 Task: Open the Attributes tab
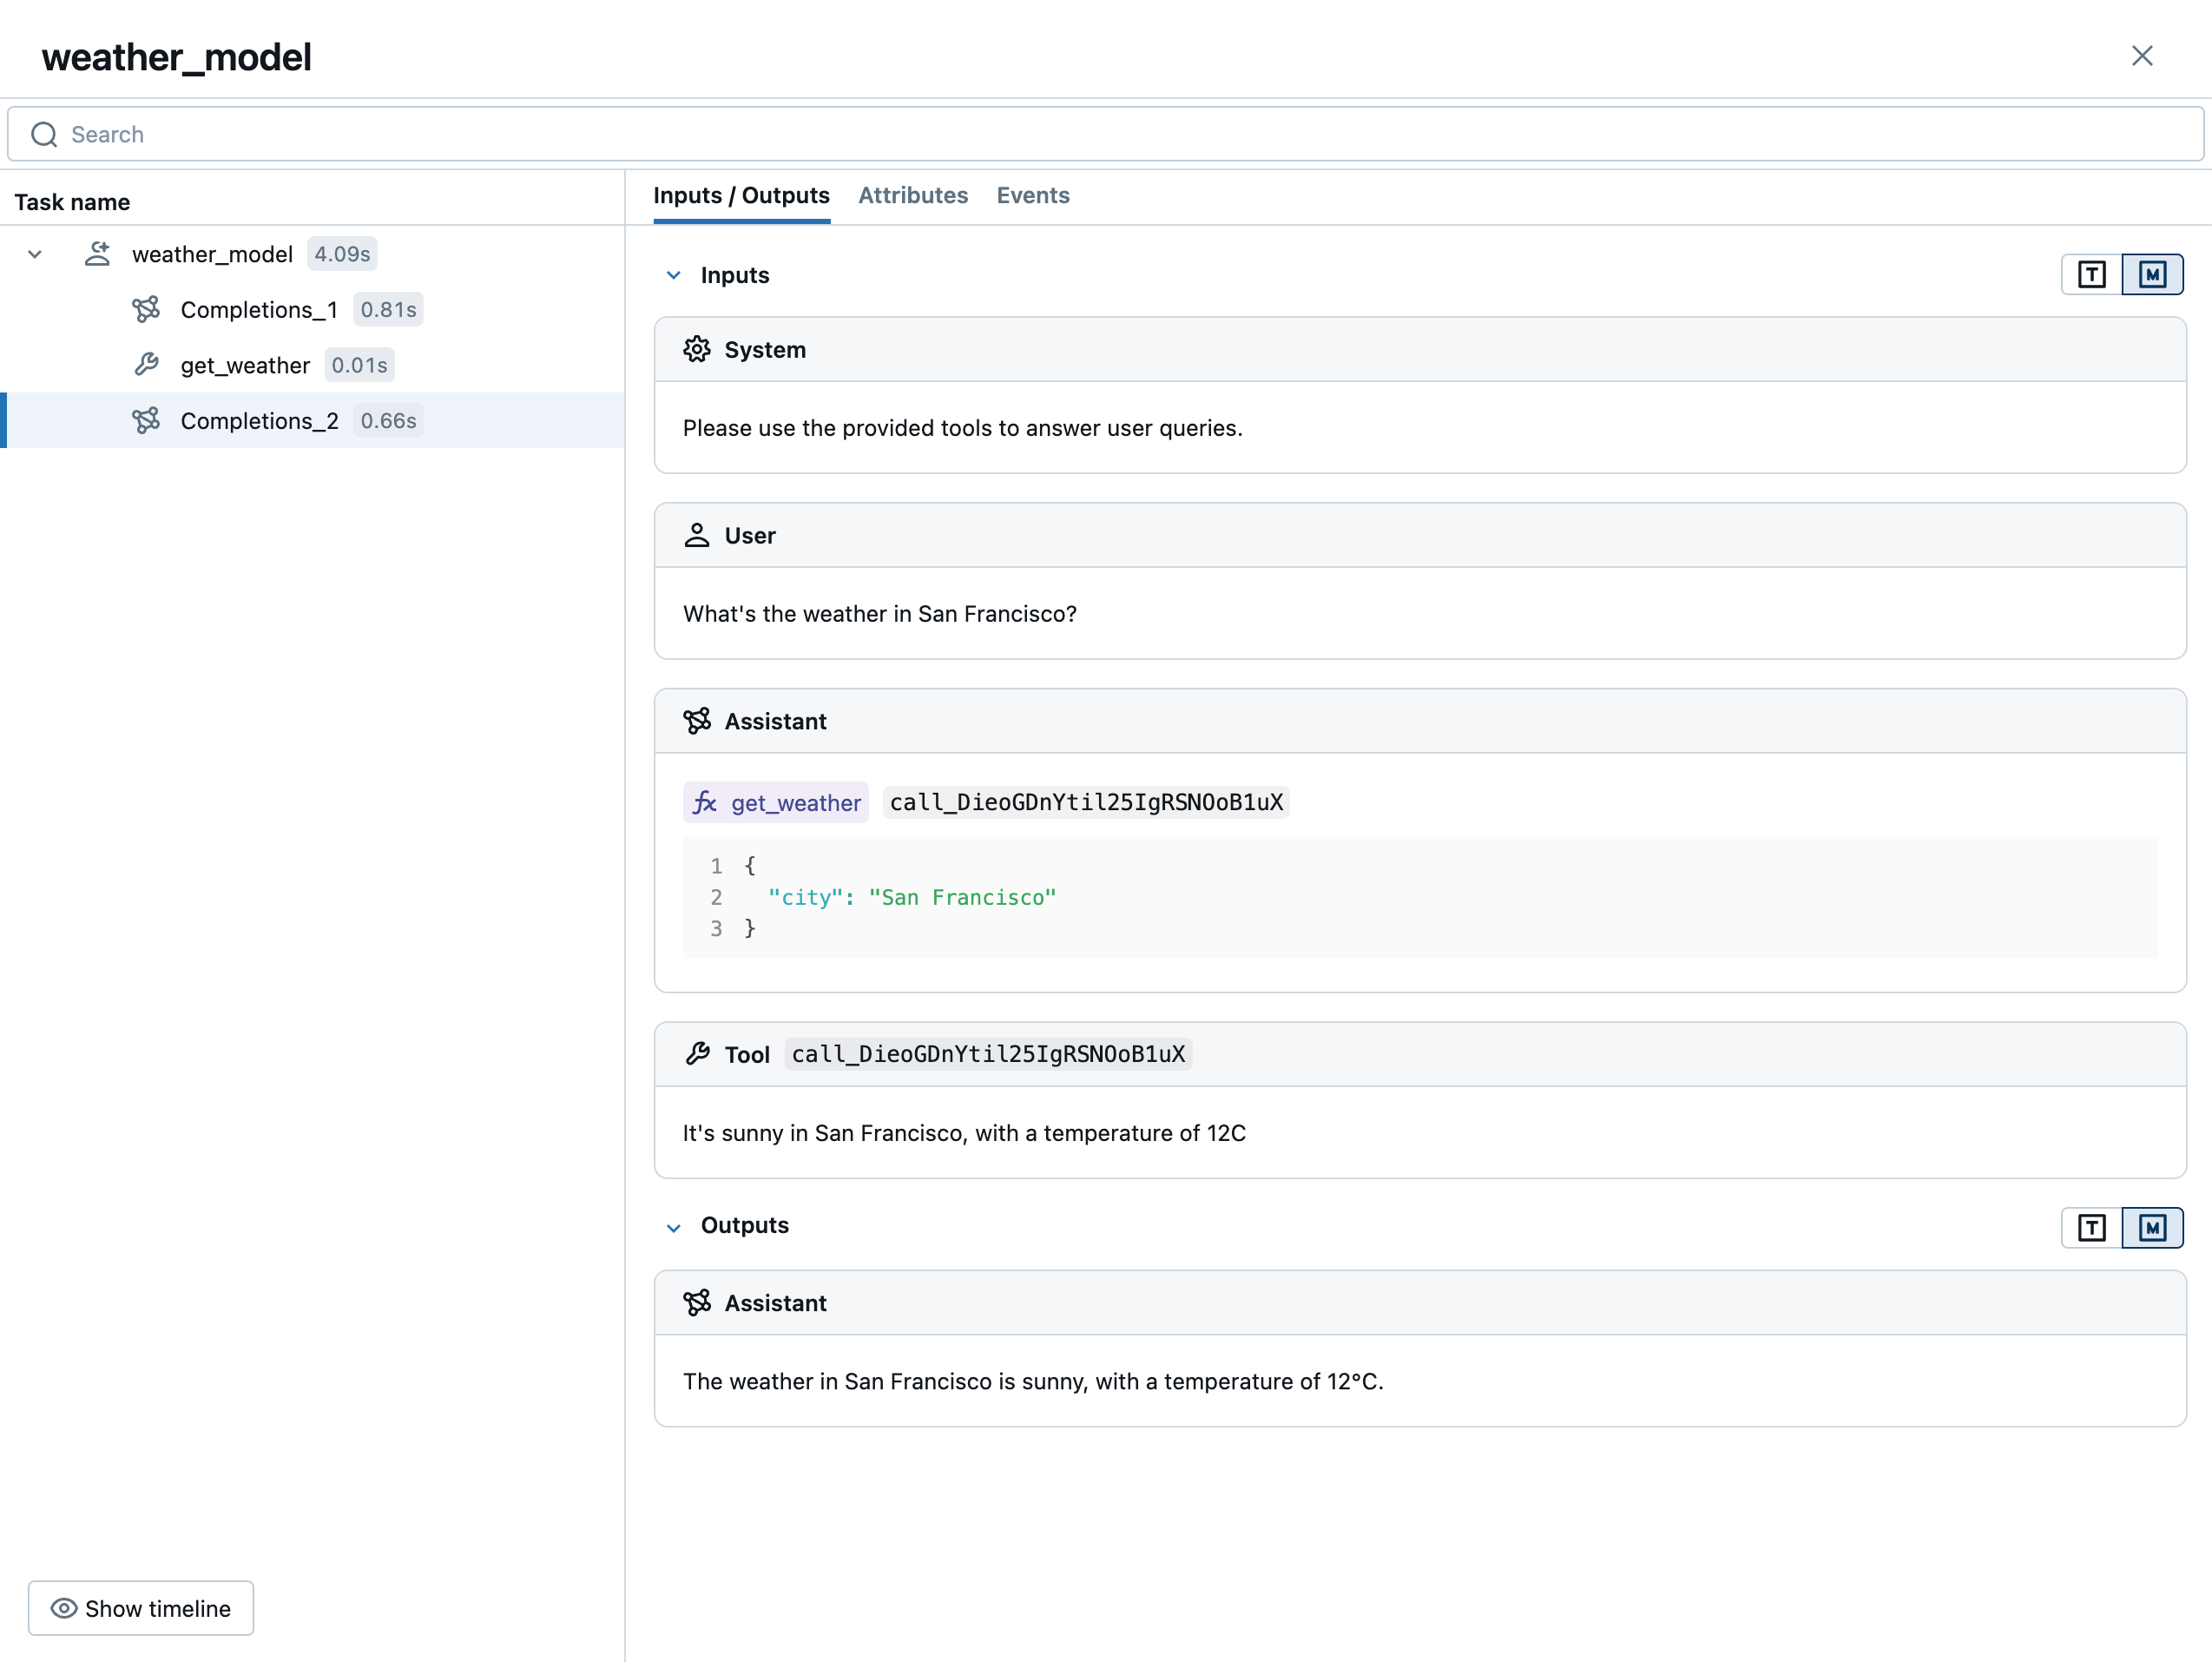coord(912,195)
